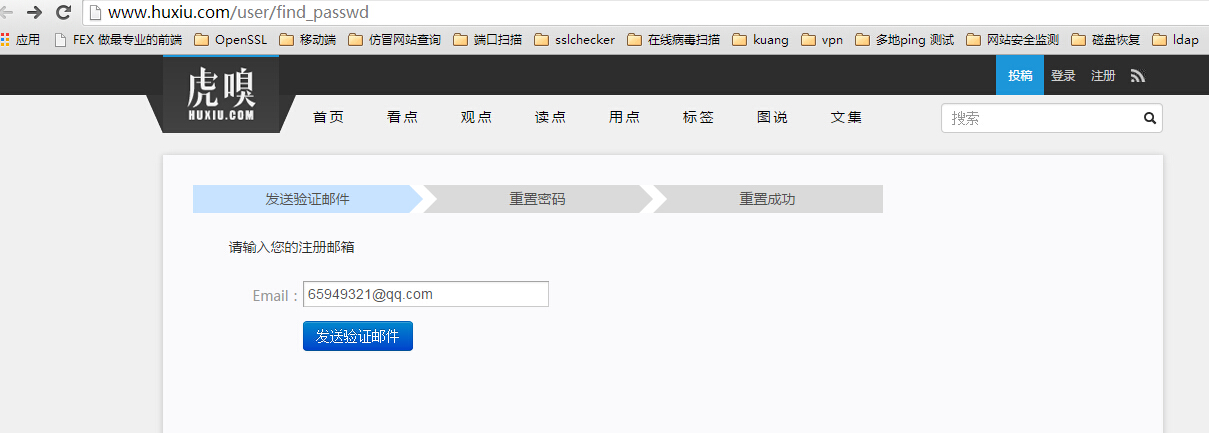Select the 重置密码 step tab
This screenshot has height=433, width=1209.
click(537, 199)
